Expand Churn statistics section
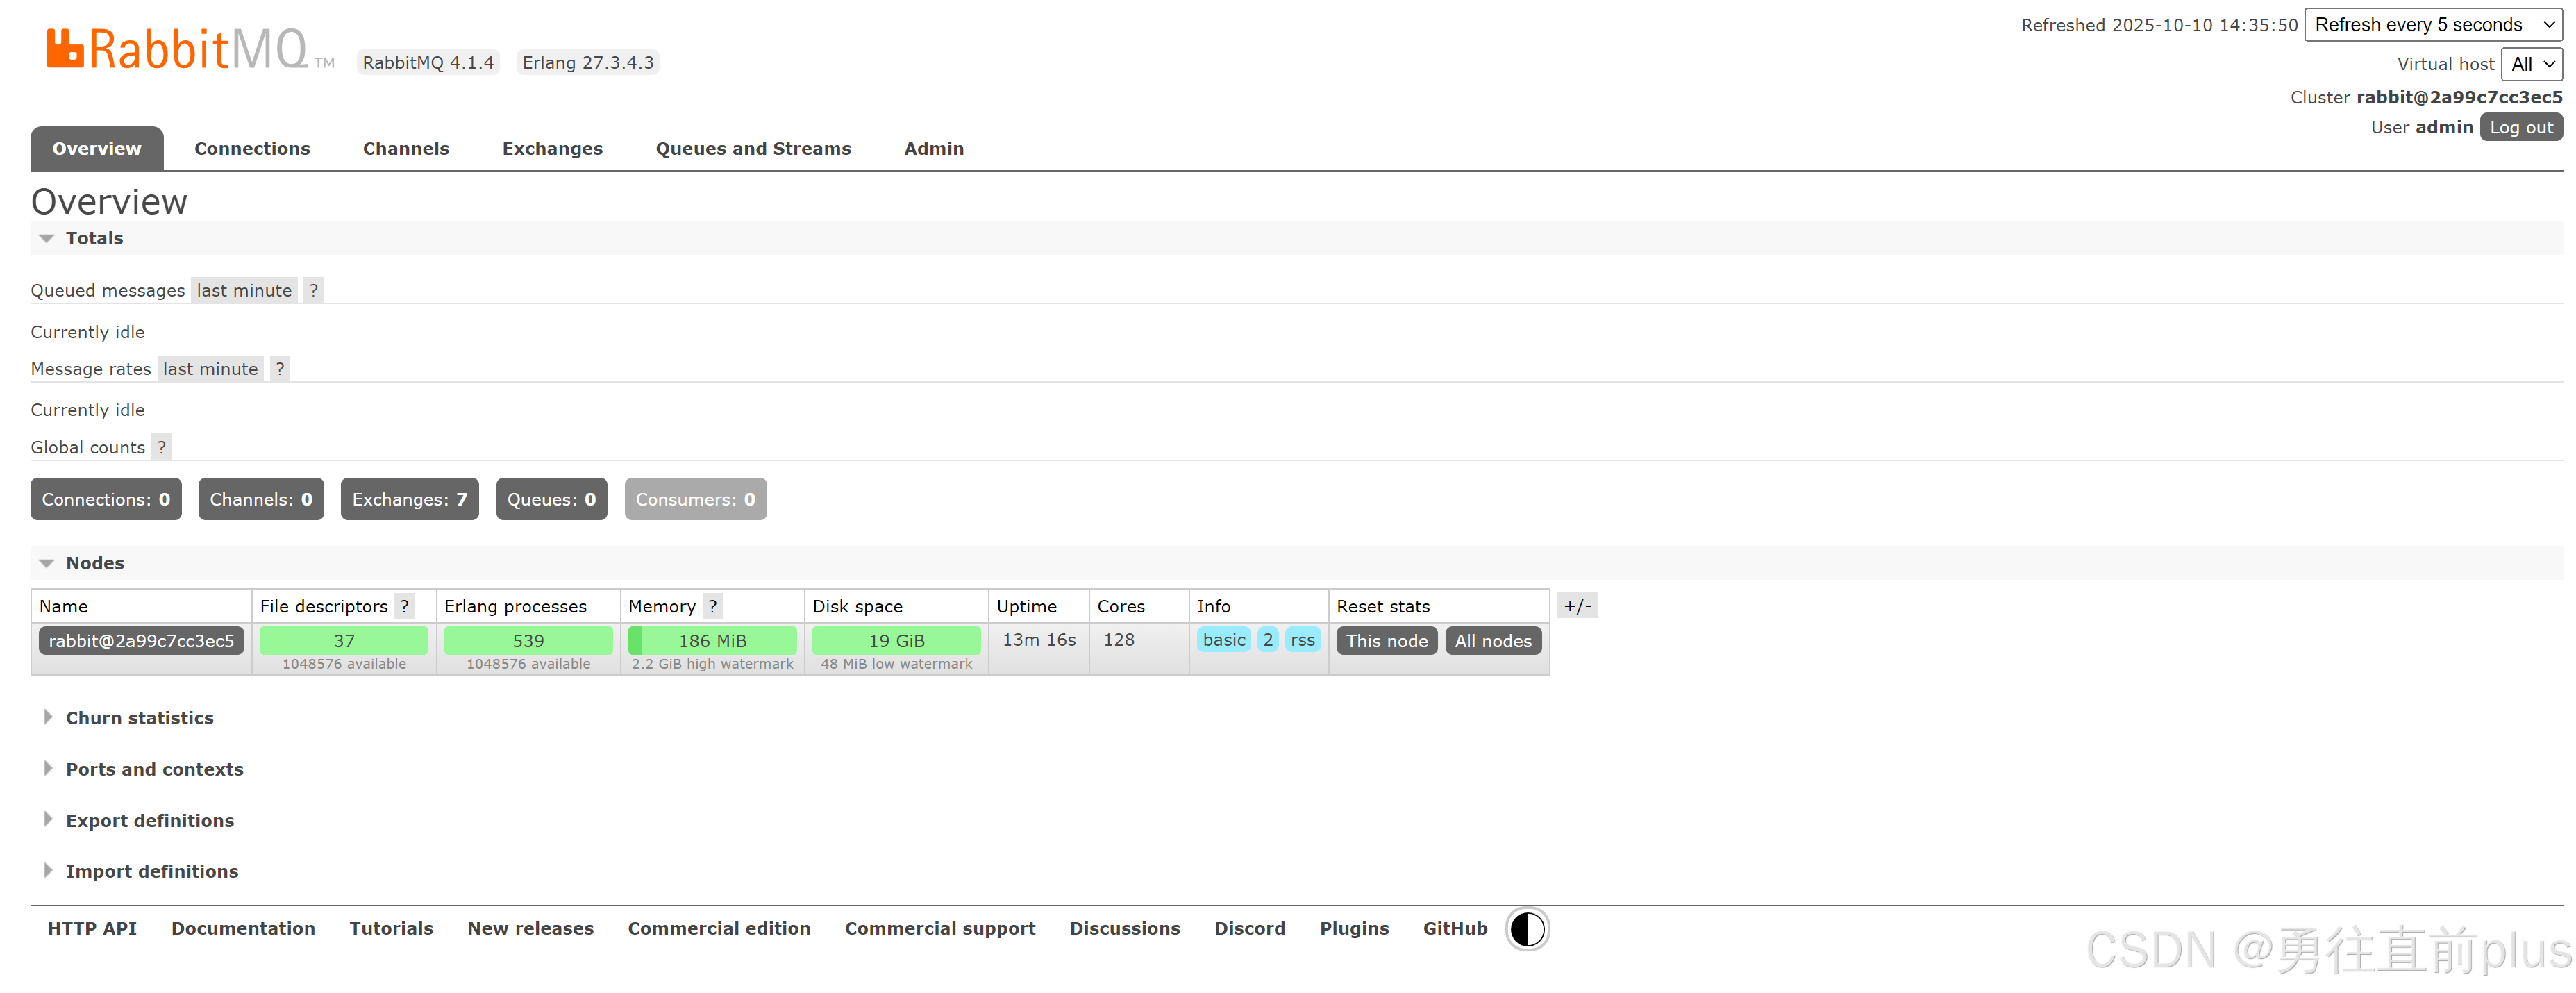 139,718
